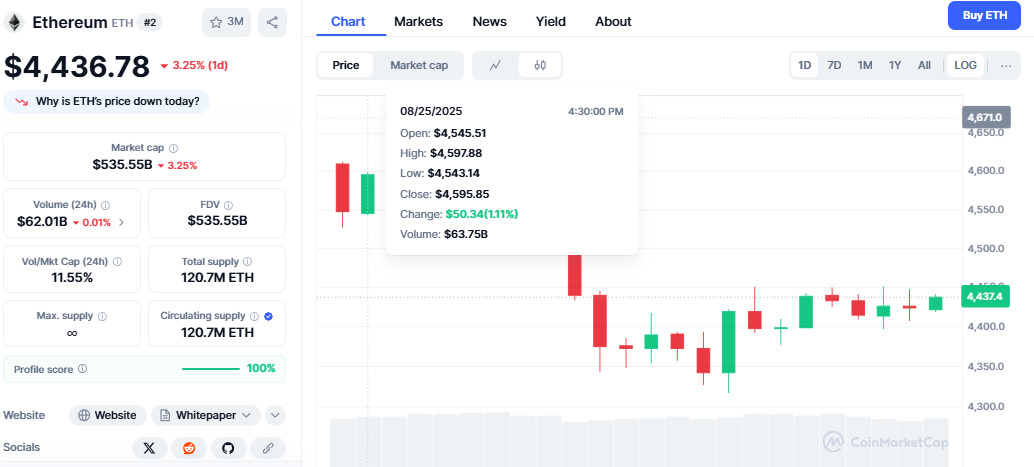Click the 100% profile score value
Screen dimensions: 1034x467
pyautogui.click(x=261, y=369)
